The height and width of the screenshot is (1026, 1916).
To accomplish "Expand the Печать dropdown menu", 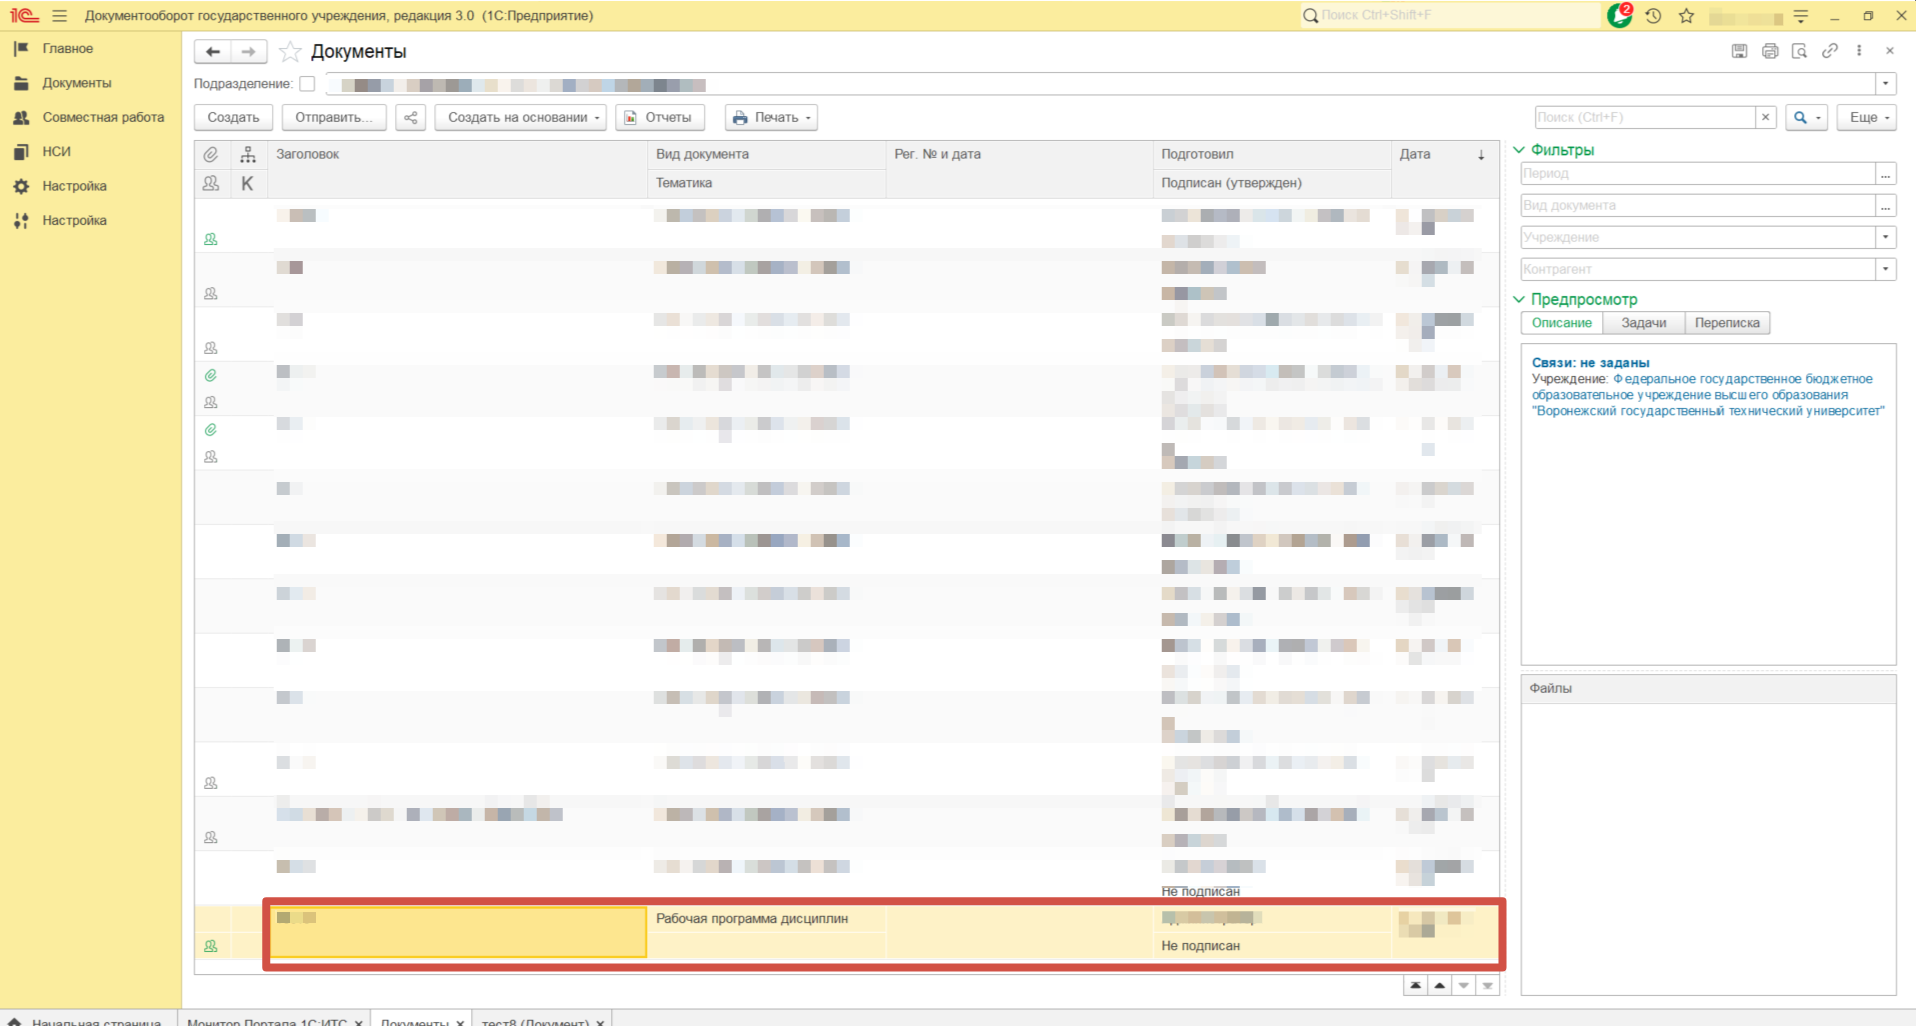I will pyautogui.click(x=771, y=118).
